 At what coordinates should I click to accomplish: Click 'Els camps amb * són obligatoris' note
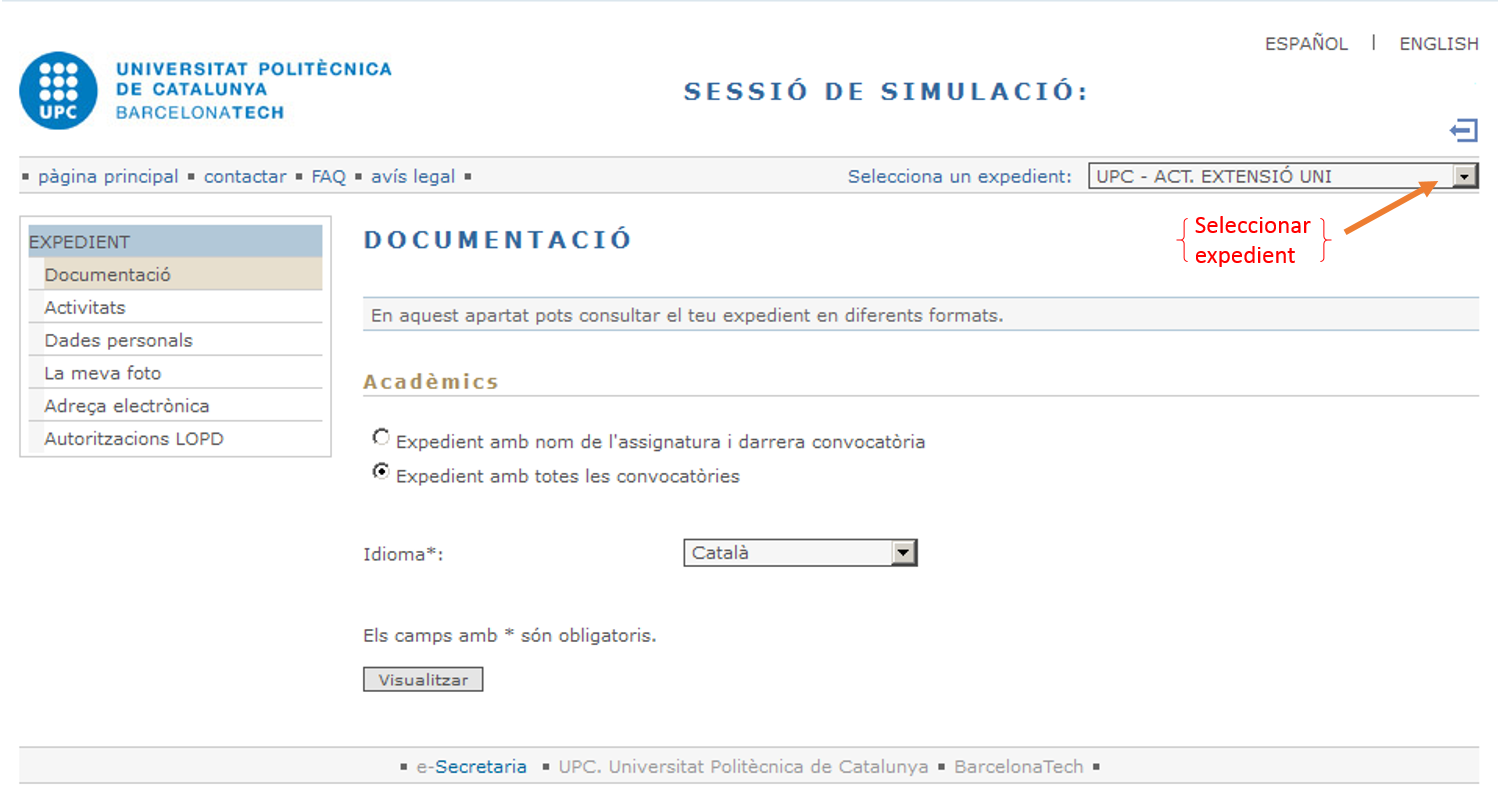click(510, 636)
